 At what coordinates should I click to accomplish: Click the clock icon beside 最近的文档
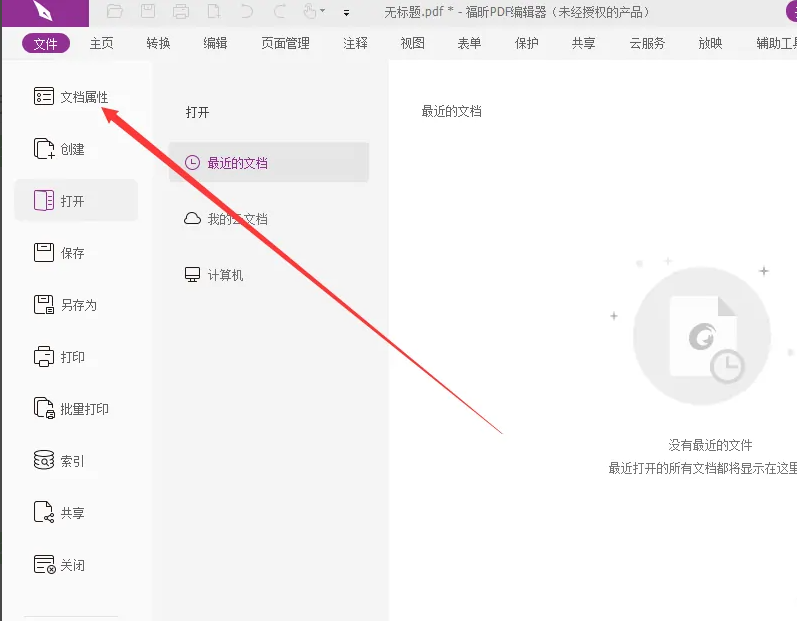(x=192, y=163)
